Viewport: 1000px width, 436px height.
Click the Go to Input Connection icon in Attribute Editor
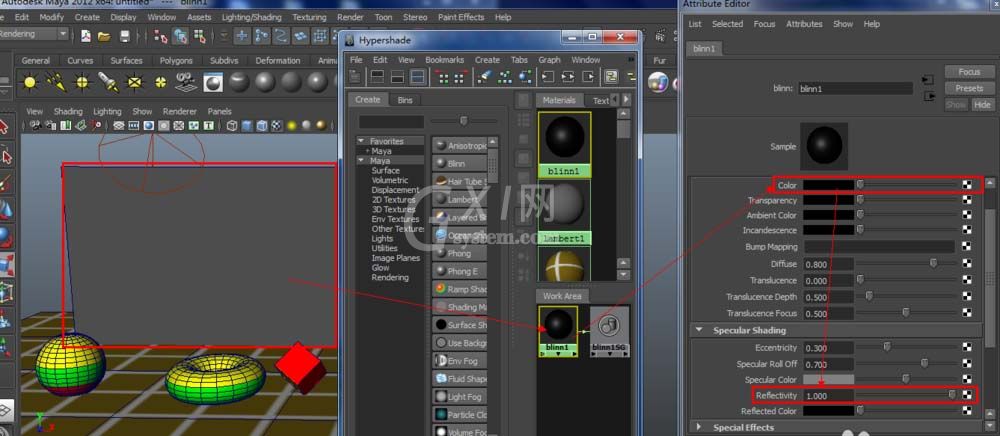928,80
